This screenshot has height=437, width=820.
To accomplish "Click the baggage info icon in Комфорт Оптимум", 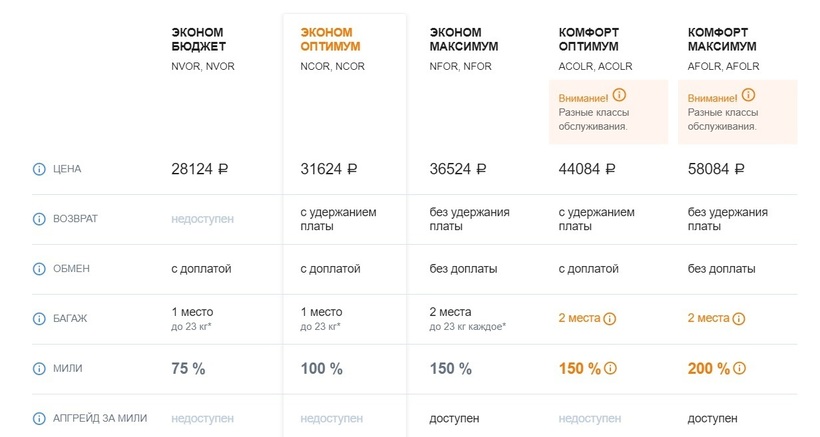I will (610, 319).
